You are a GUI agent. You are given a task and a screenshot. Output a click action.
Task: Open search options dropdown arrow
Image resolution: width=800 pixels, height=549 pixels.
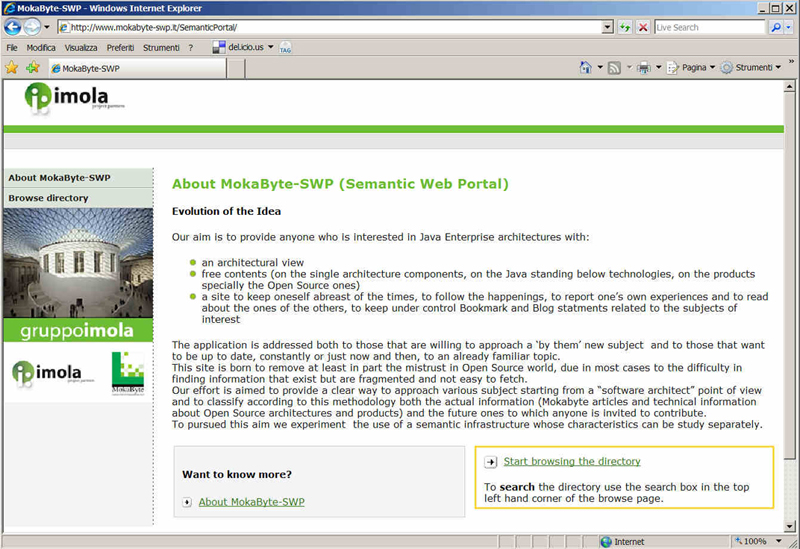tap(789, 28)
